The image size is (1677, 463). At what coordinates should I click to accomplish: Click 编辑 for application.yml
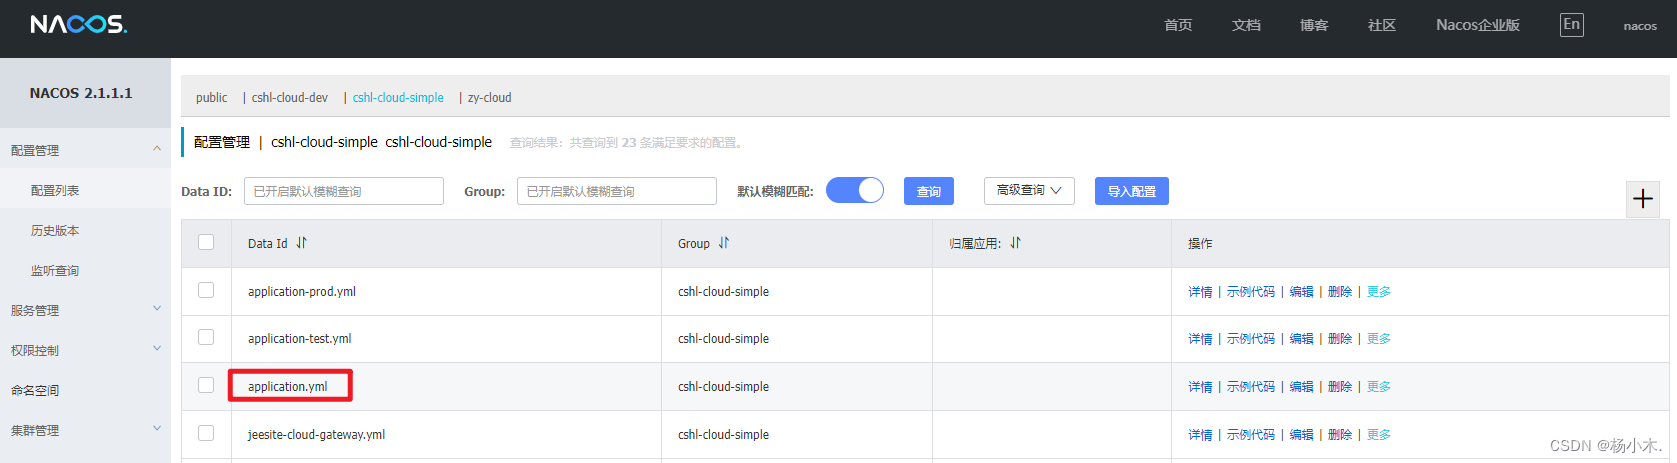(x=1302, y=387)
